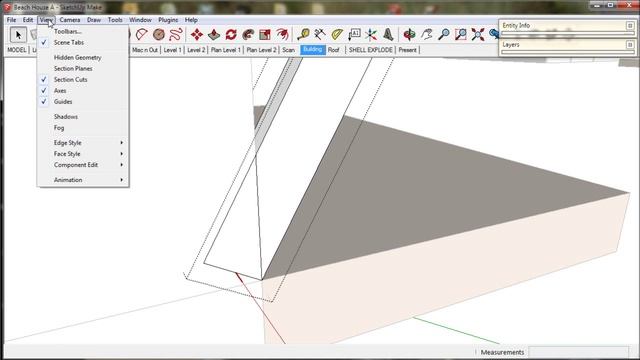The width and height of the screenshot is (640, 360).
Task: Select the Offset tool
Action: tap(282, 35)
